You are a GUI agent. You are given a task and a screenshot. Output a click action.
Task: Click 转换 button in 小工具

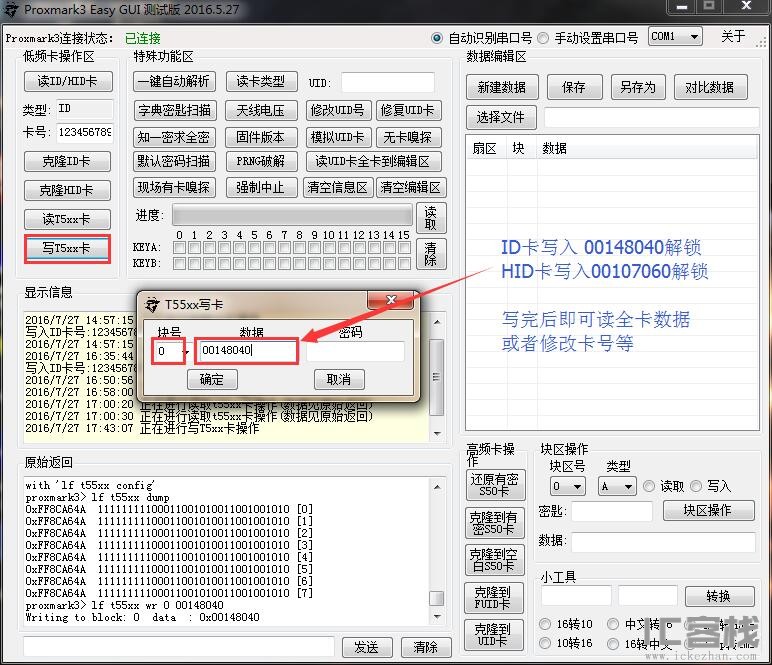click(719, 597)
